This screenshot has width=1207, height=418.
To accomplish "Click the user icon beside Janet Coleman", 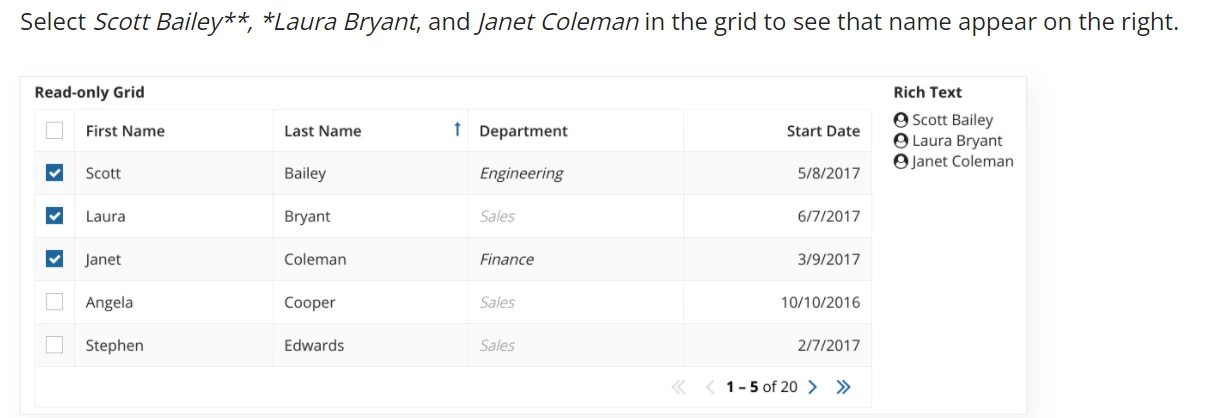I will coord(901,161).
